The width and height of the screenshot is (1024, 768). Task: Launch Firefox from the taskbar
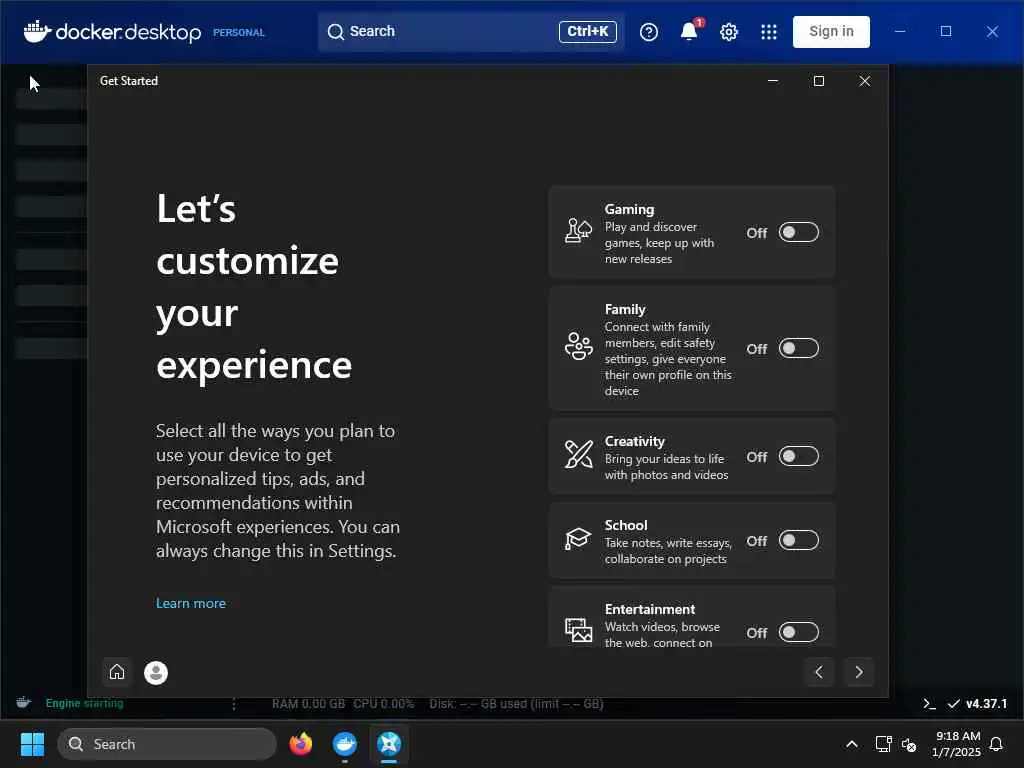tap(301, 744)
